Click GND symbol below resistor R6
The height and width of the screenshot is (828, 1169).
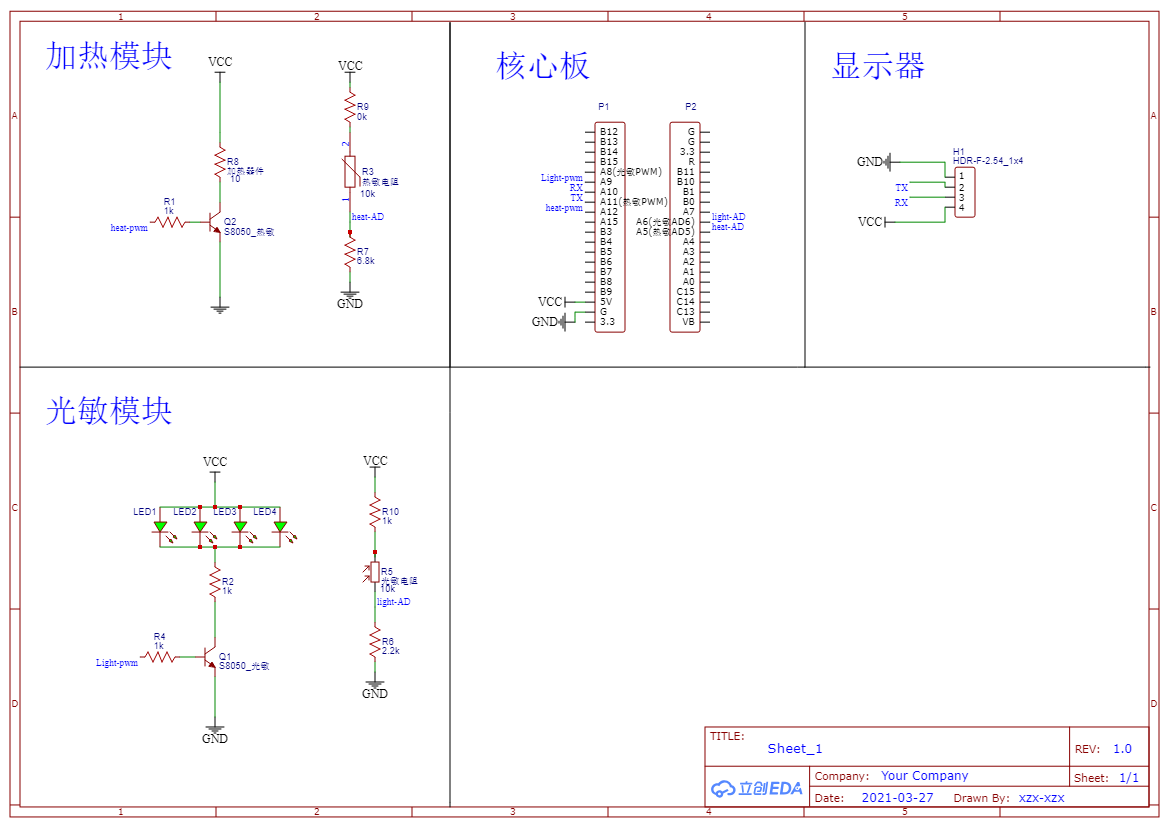(x=375, y=689)
